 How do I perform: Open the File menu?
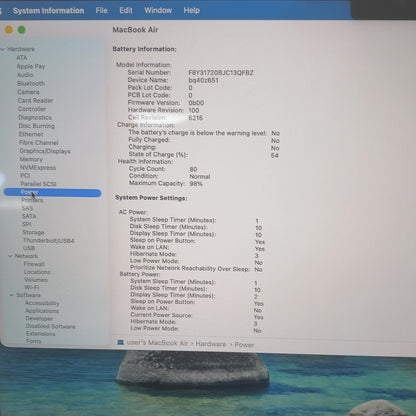pos(101,11)
